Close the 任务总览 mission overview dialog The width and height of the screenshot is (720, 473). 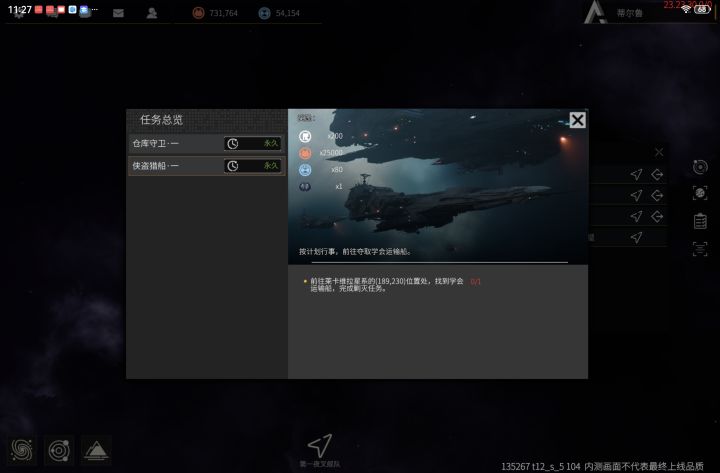(578, 120)
